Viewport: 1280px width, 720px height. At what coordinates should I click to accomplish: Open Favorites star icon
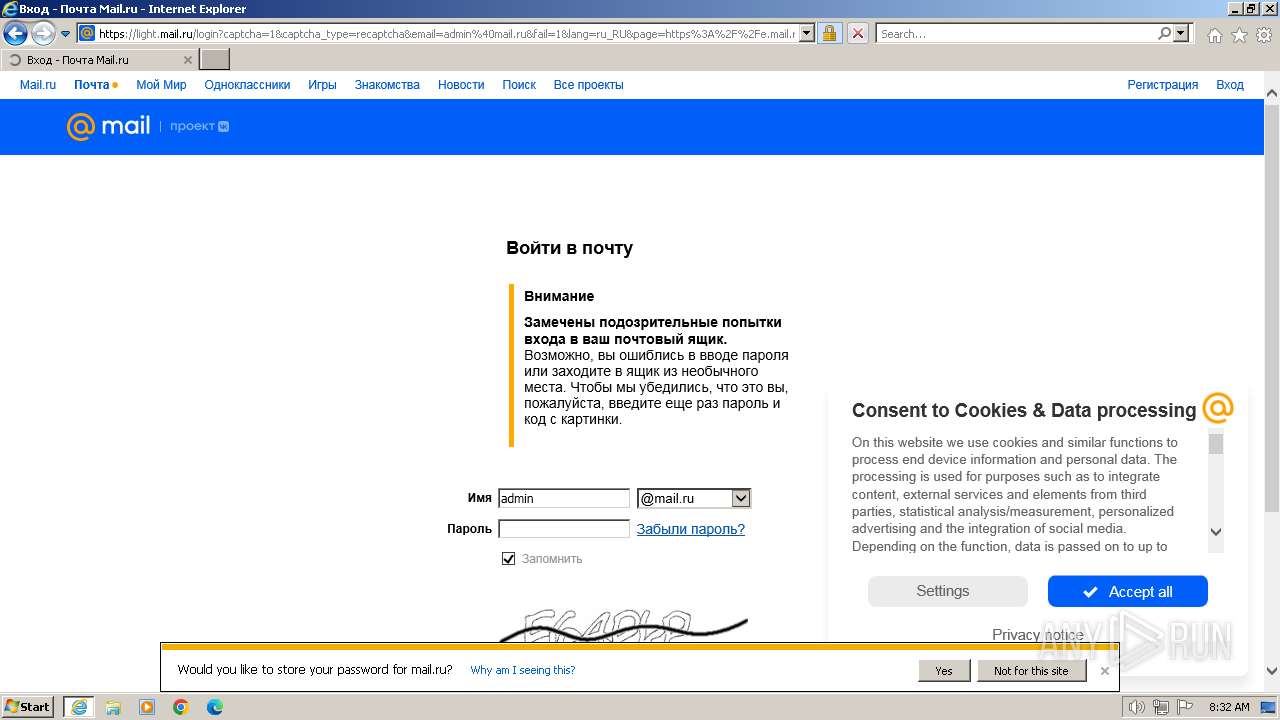pyautogui.click(x=1239, y=35)
